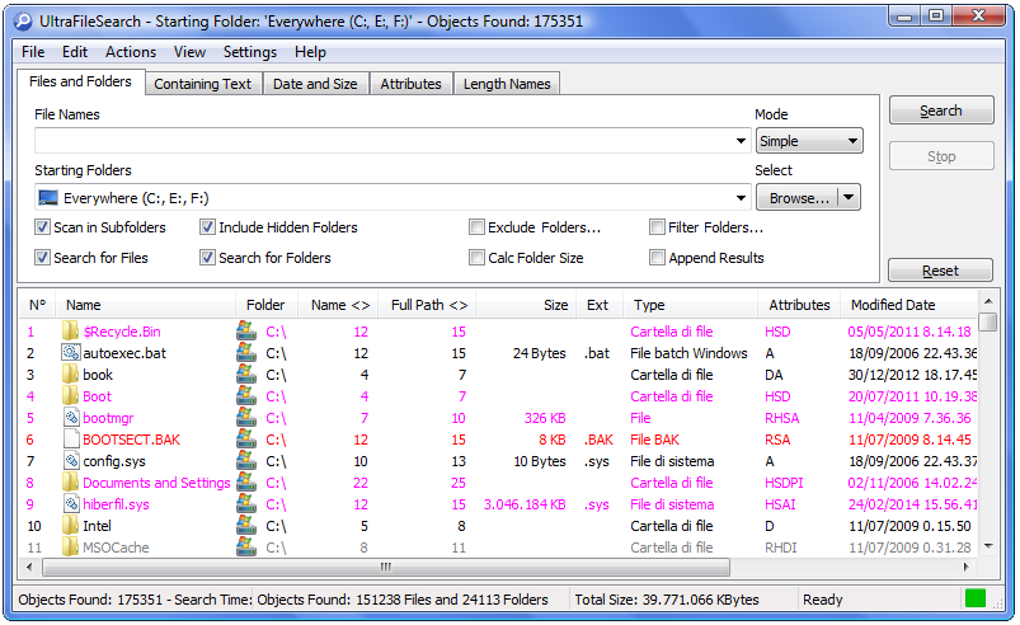Click drive icon in $Recycle.Bin row
Viewport: 1020px width, 625px height.
[246, 331]
